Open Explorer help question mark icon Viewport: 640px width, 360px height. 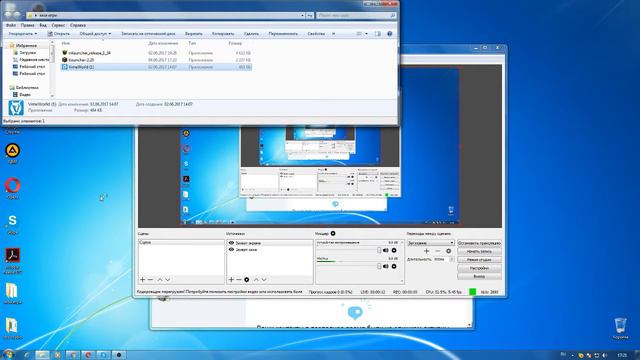point(389,34)
